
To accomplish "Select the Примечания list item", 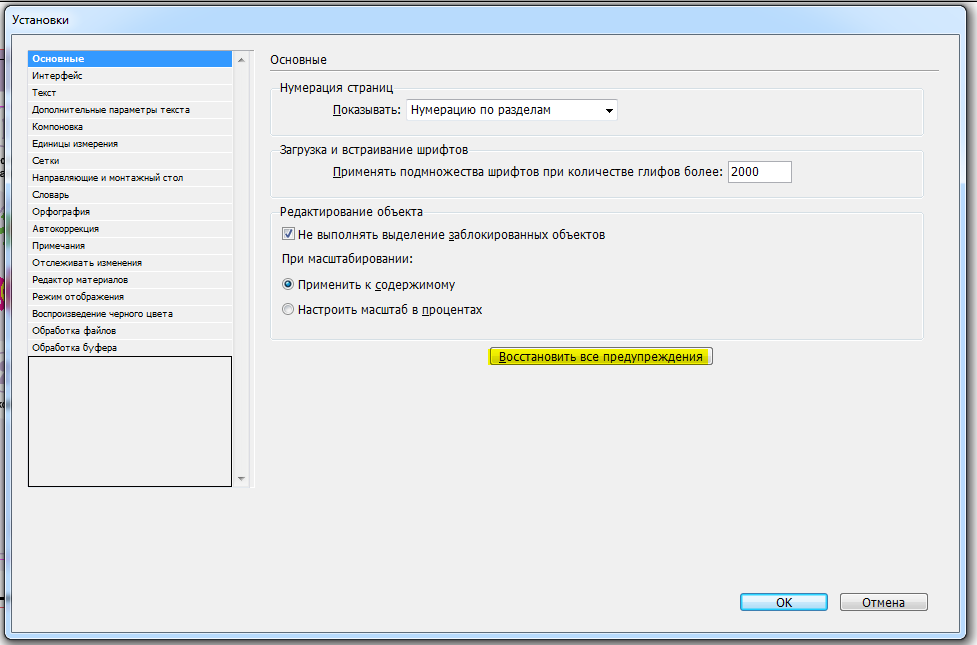I will (130, 246).
